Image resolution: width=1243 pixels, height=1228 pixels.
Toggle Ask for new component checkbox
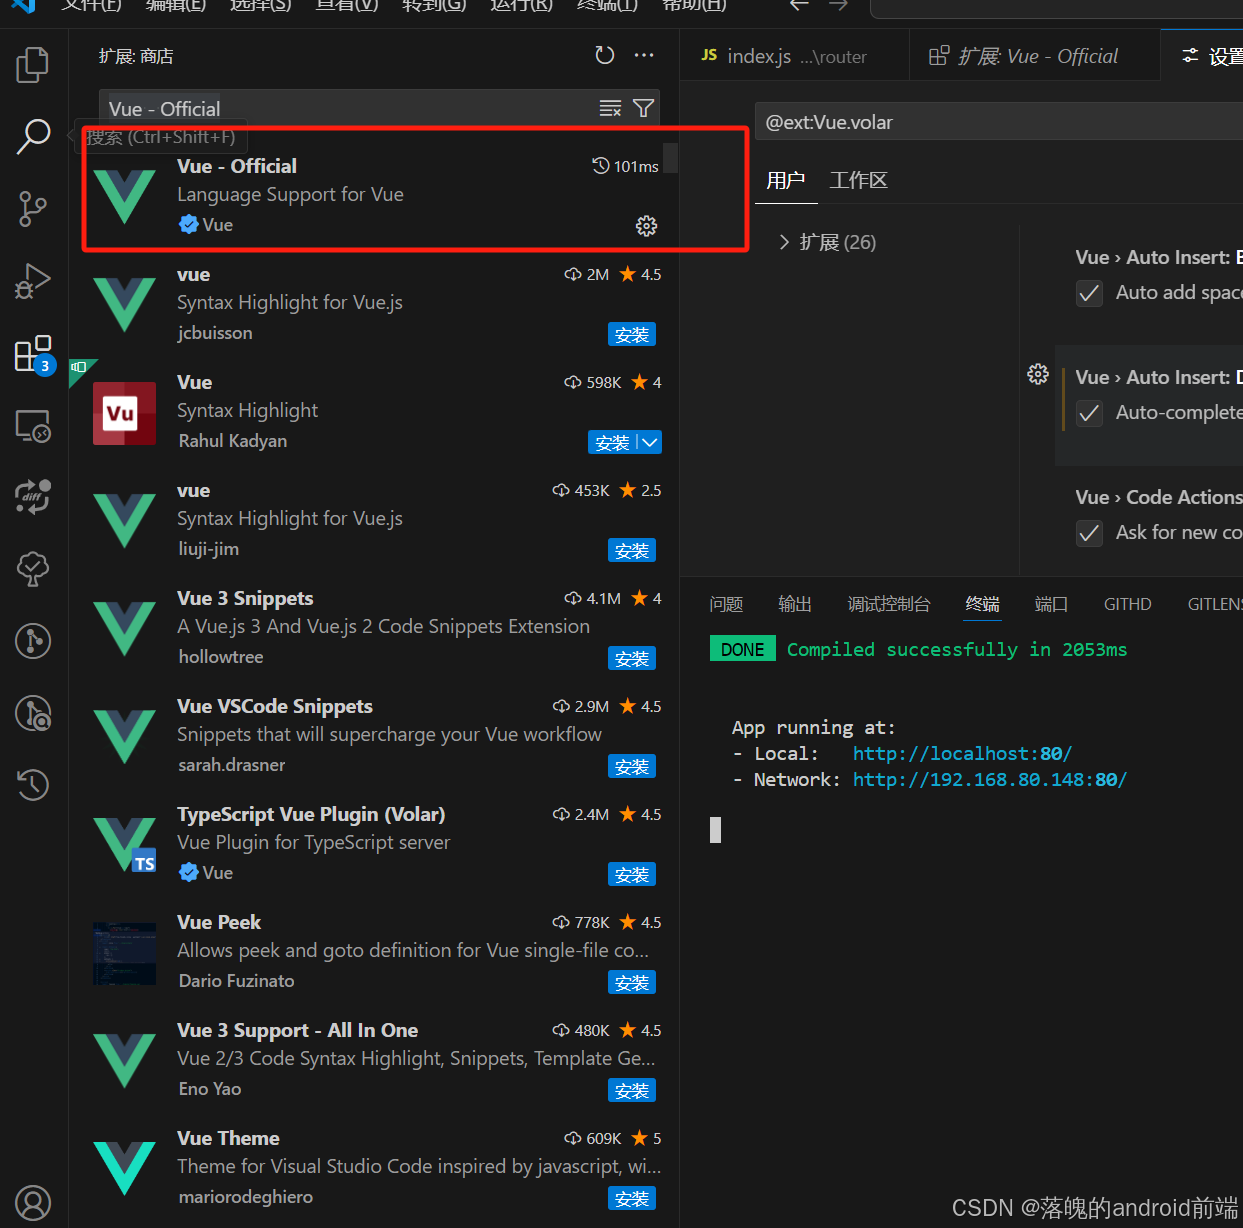coord(1089,533)
